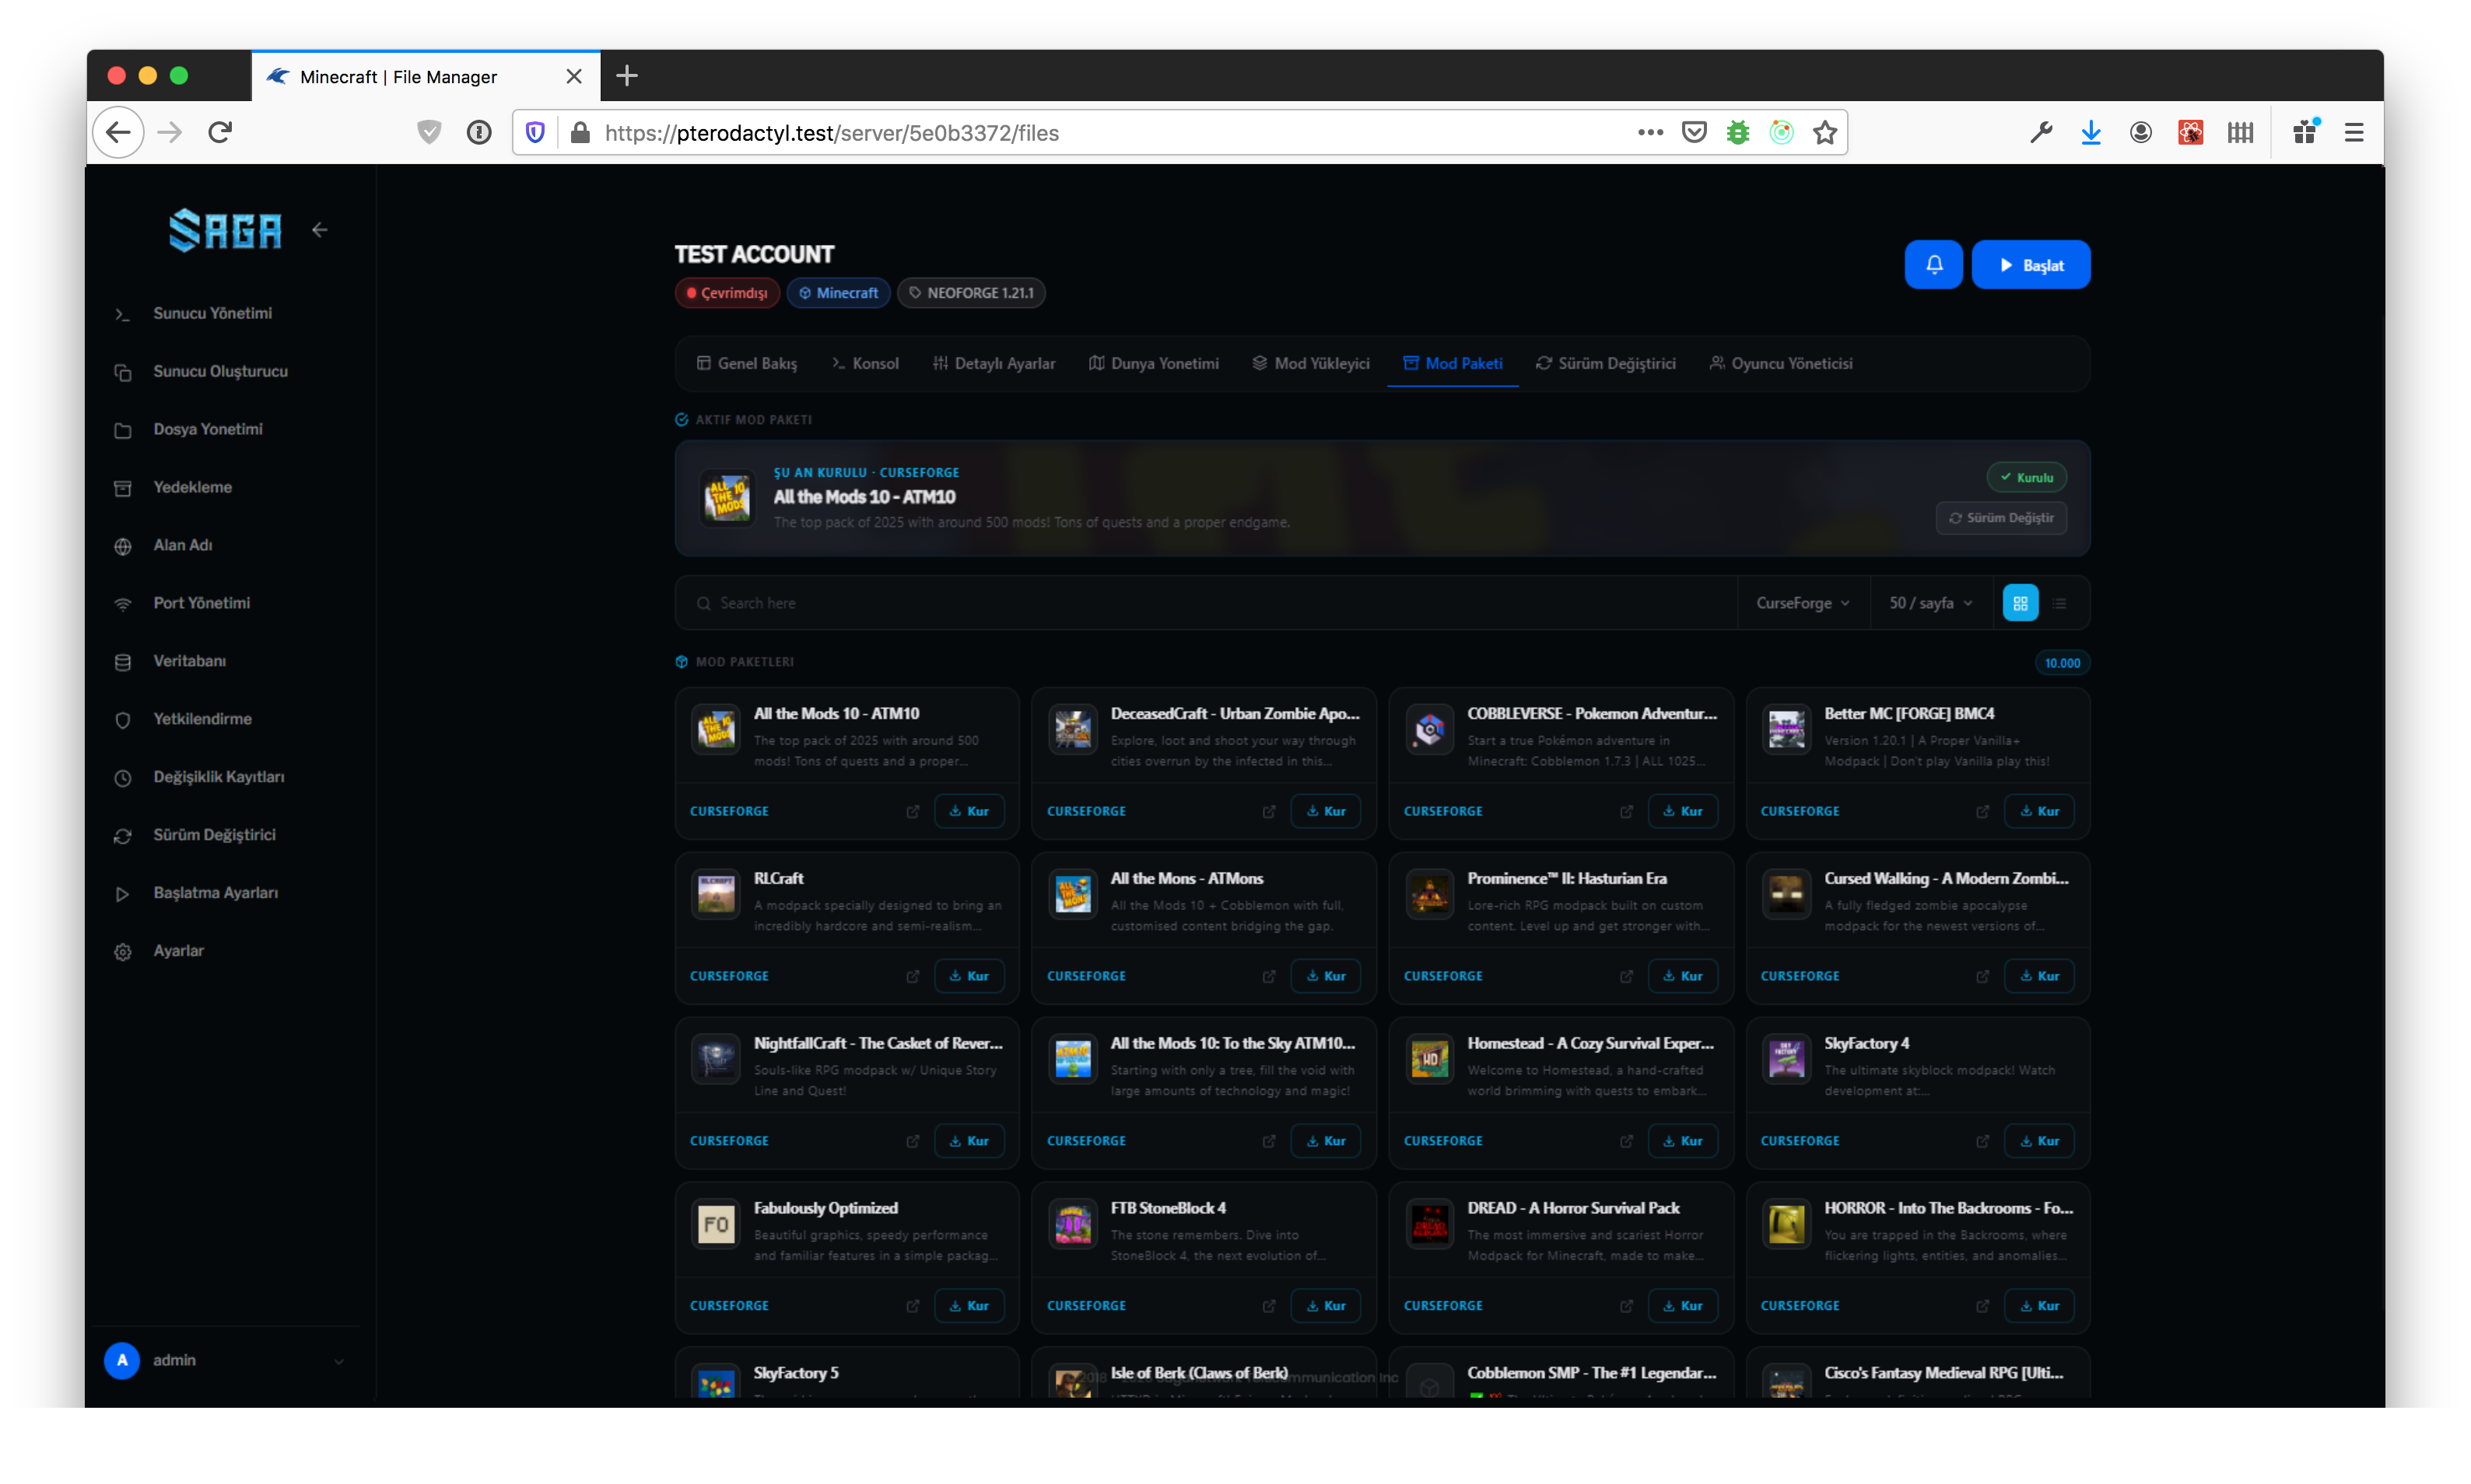Open the 50 / sayfa page size dropdown

coord(1930,603)
